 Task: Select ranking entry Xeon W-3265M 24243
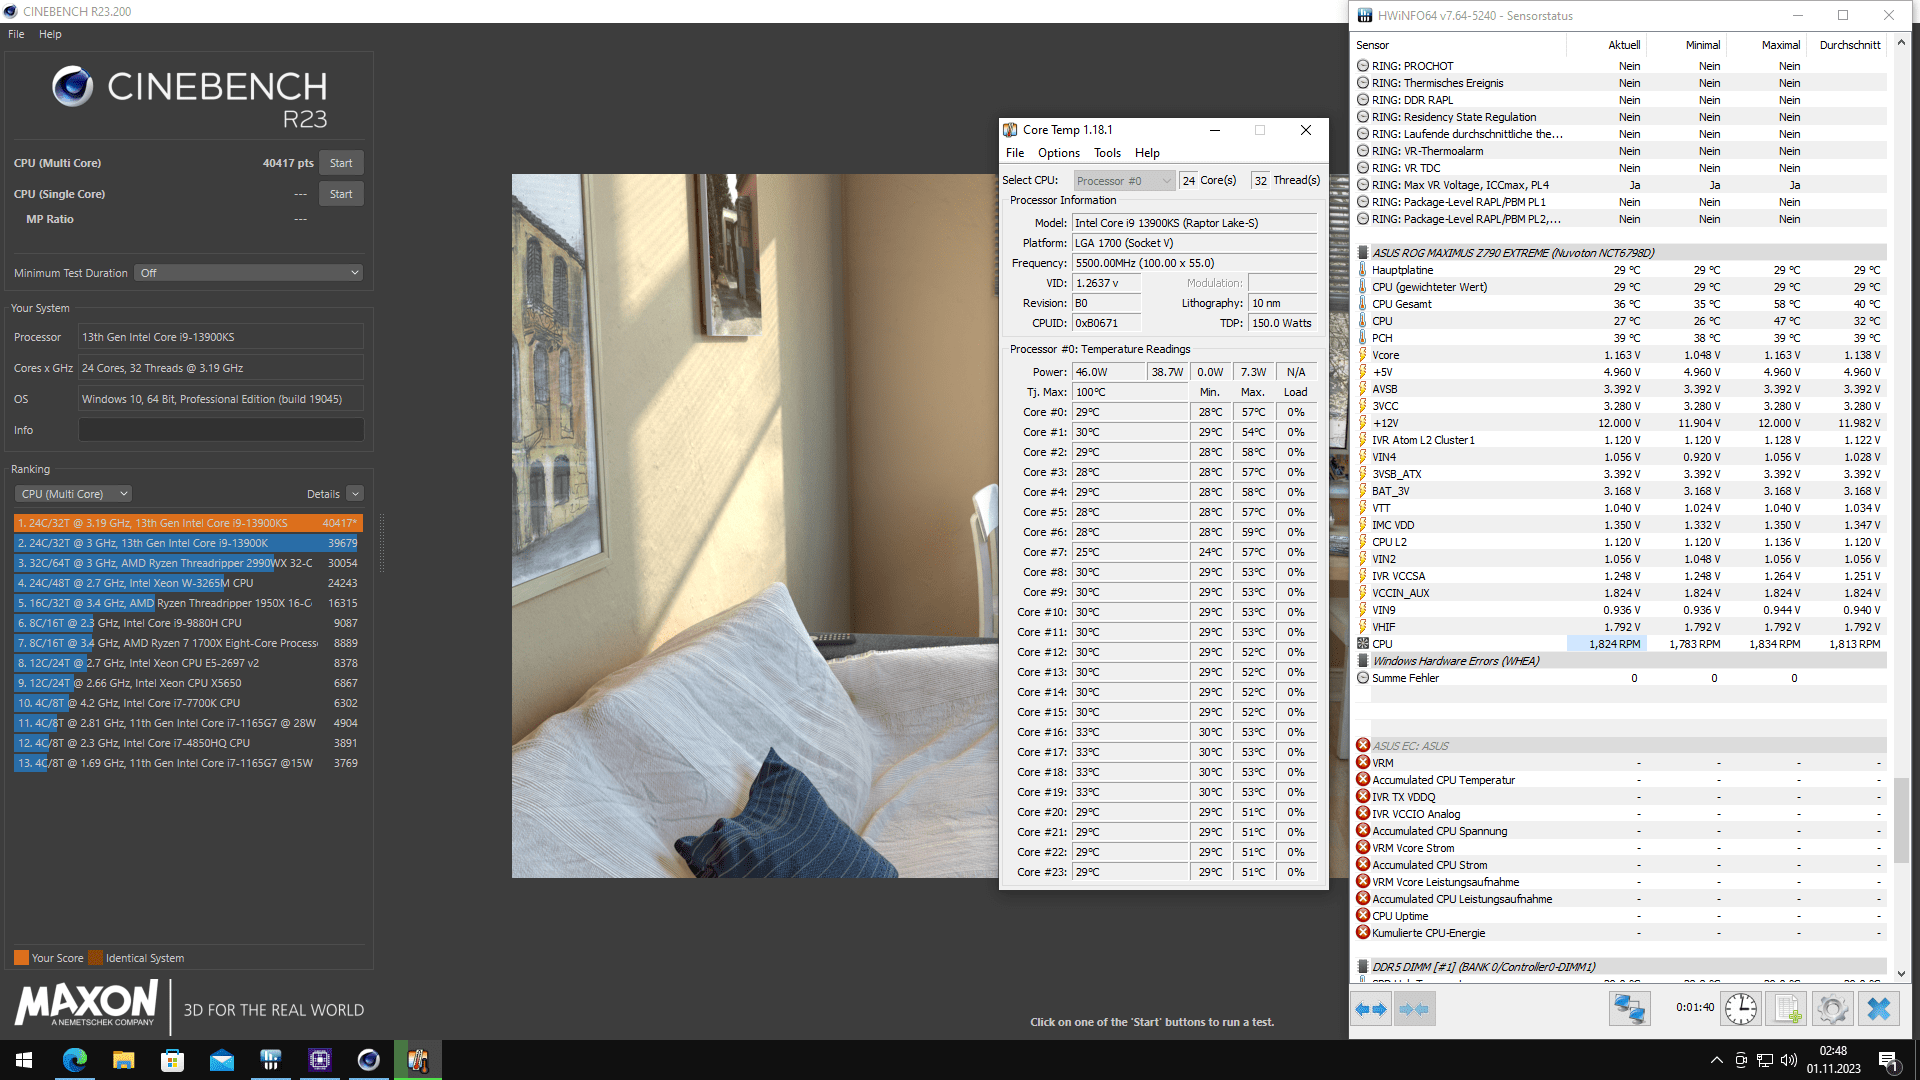click(x=188, y=583)
